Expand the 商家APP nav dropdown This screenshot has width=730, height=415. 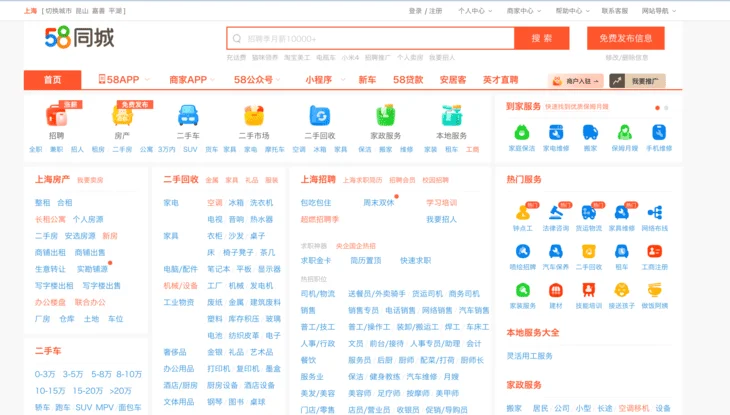pos(192,80)
